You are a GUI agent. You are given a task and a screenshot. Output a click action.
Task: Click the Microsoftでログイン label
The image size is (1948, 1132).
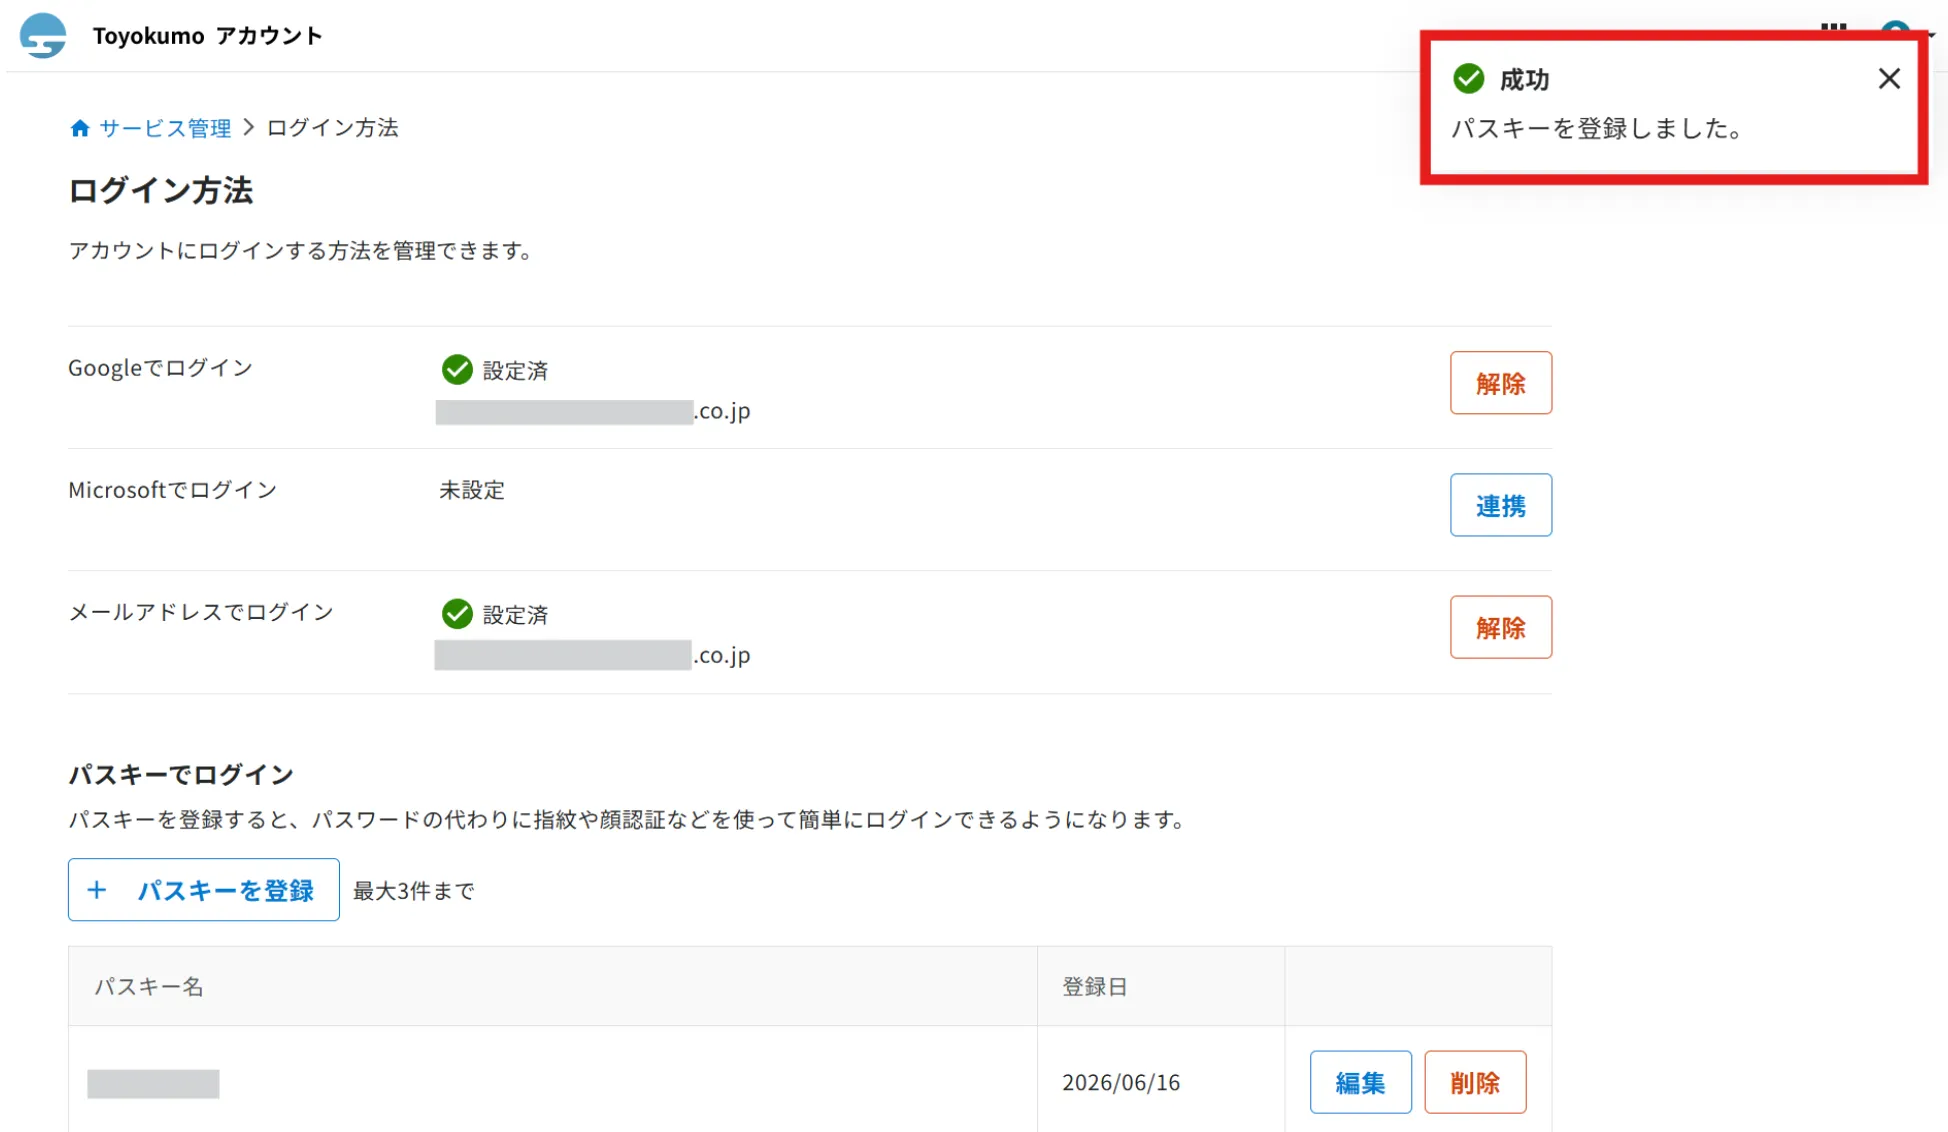coord(172,490)
